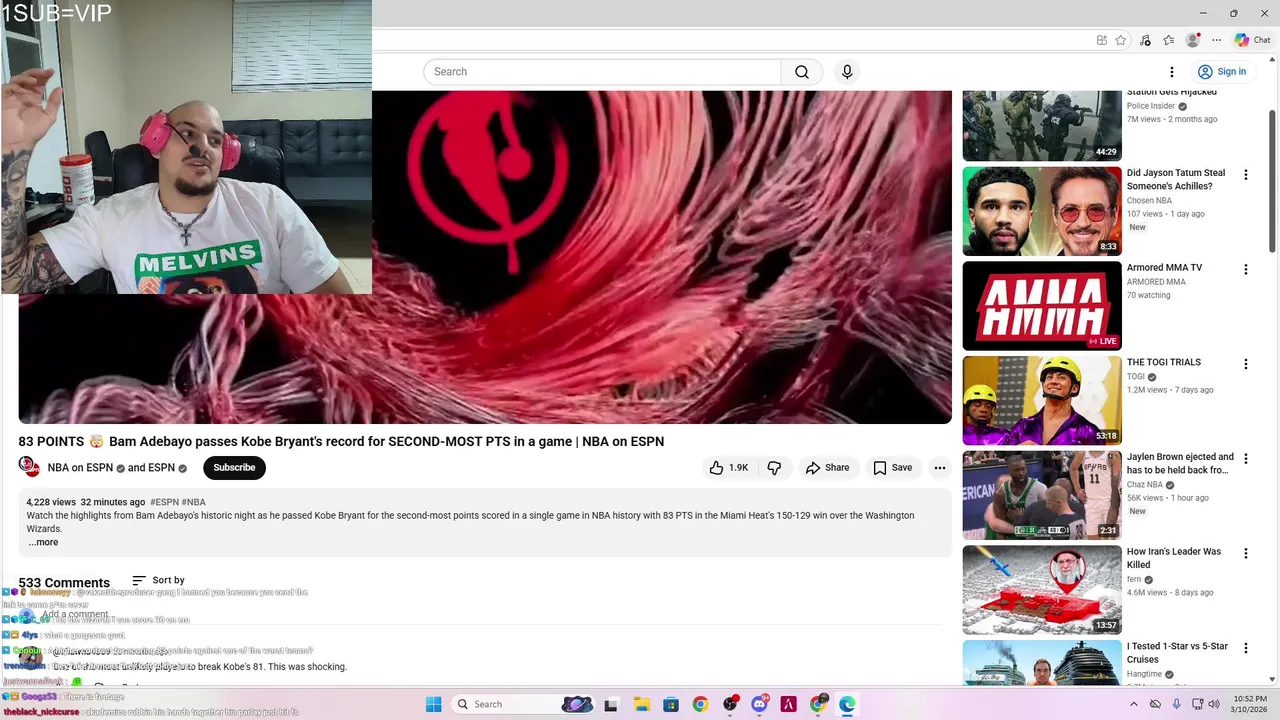The width and height of the screenshot is (1280, 720).
Task: Open Jaylen Brown ejected video thumbnail
Action: (1042, 495)
